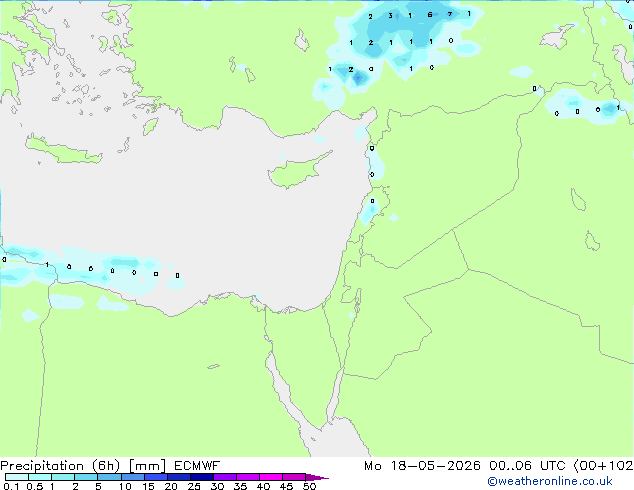Click the legend label '10'
The height and width of the screenshot is (490, 634).
point(125,486)
